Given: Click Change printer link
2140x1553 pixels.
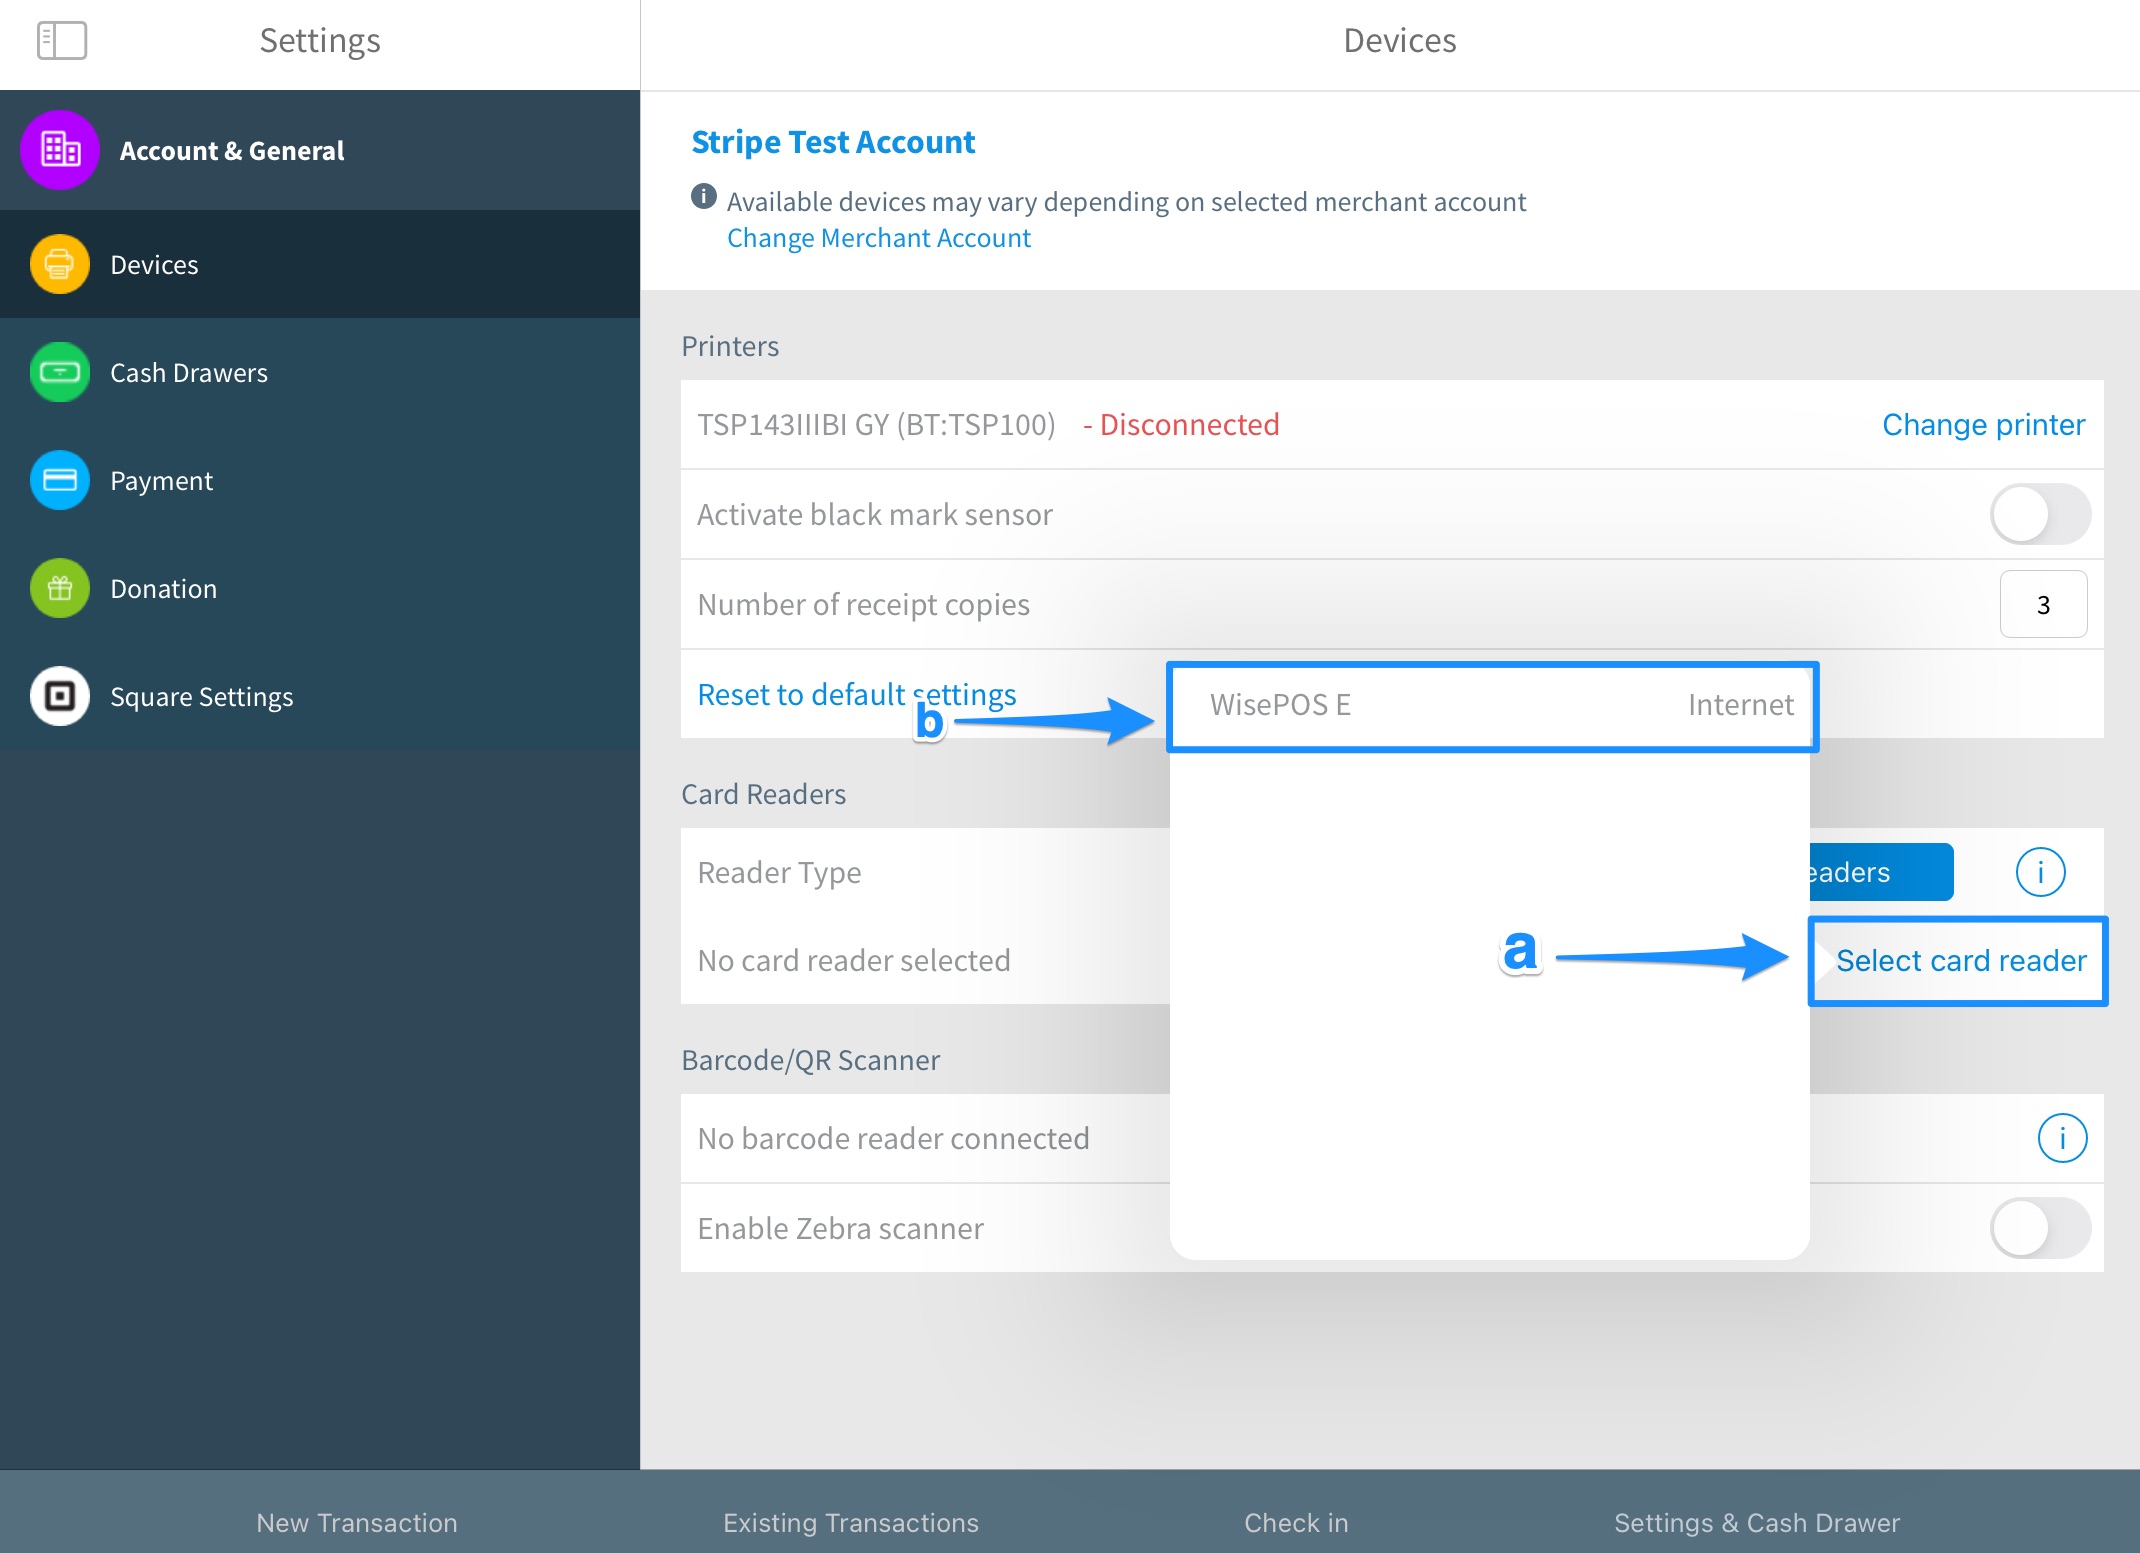Looking at the screenshot, I should pyautogui.click(x=1982, y=424).
